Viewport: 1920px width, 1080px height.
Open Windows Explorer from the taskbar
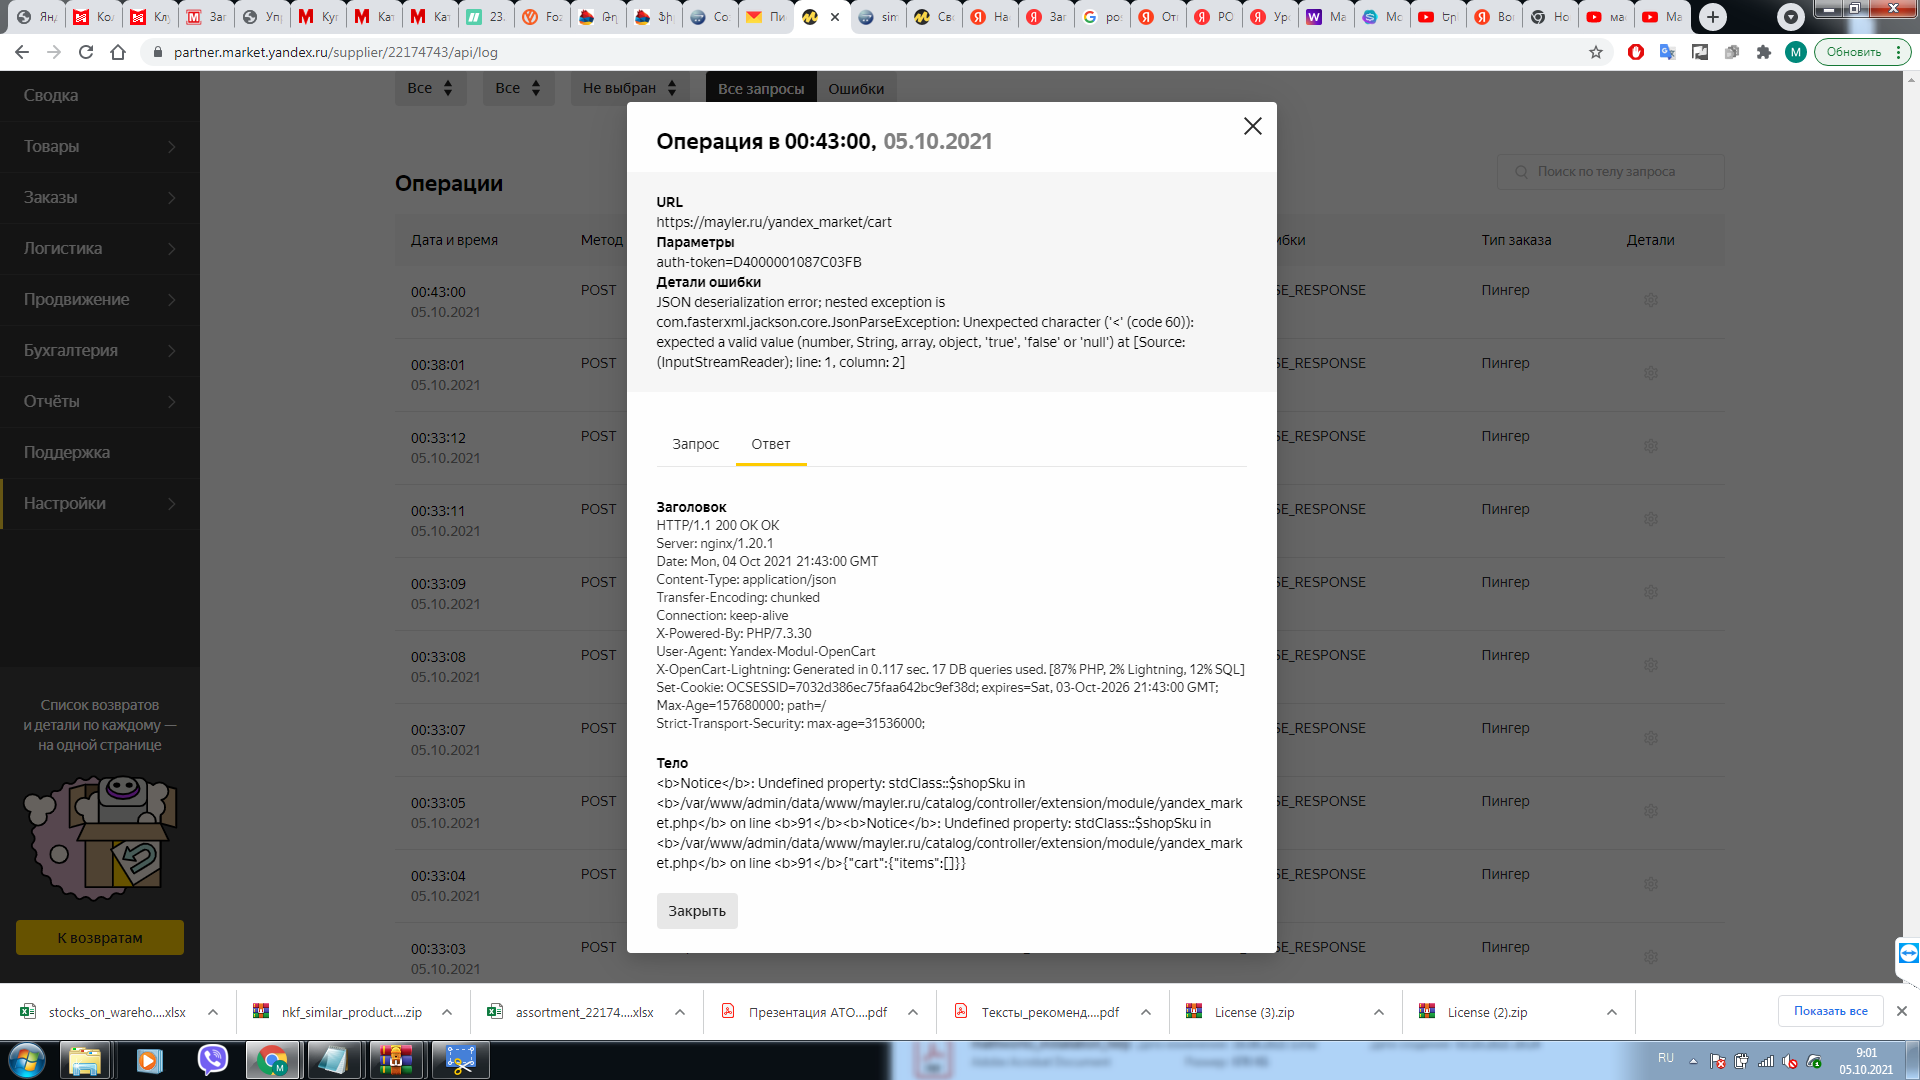click(x=85, y=1060)
